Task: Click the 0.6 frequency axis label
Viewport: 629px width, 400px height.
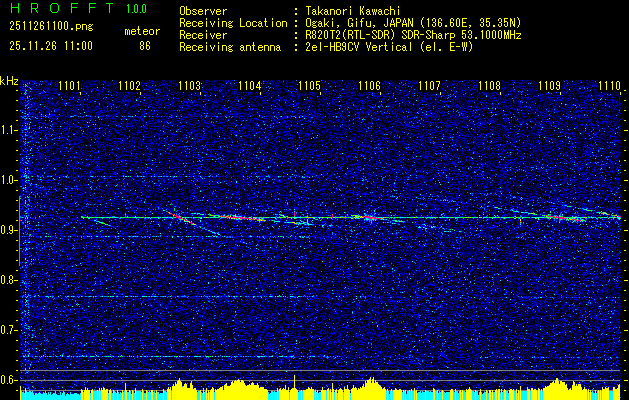Action: [8, 380]
